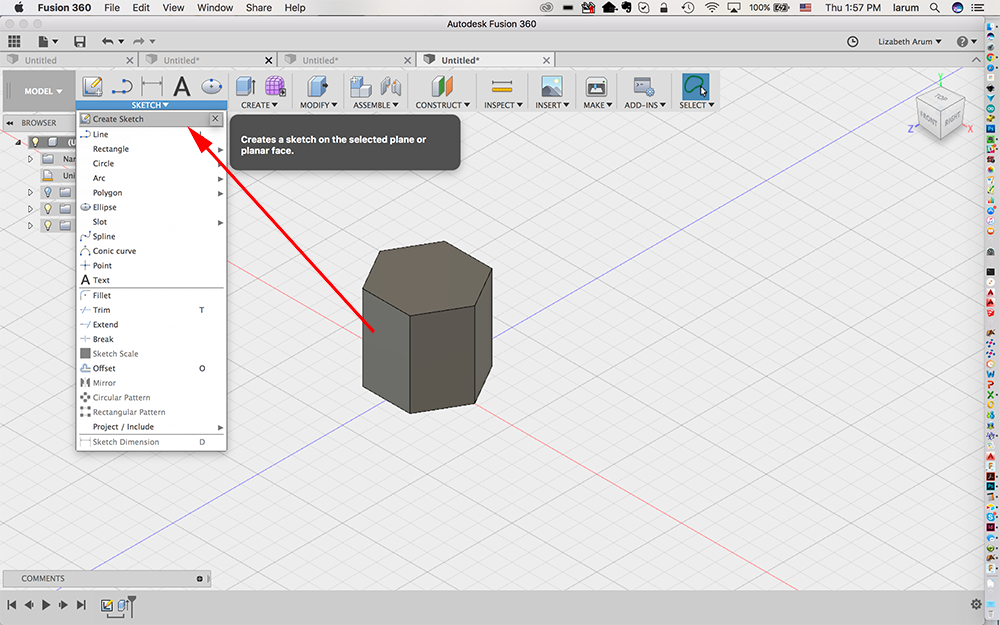Image resolution: width=1000 pixels, height=625 pixels.
Task: Select the Create Sketch toolbar icon
Action: tap(92, 86)
